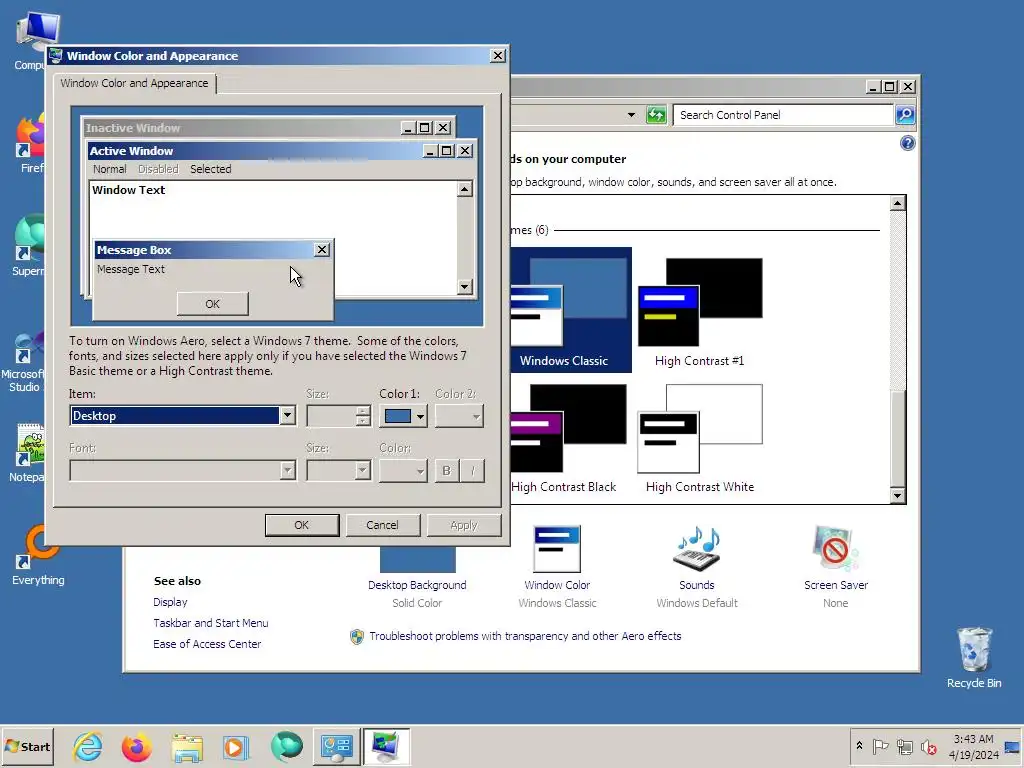
Task: Click the themes list scroll down arrow
Action: [x=898, y=496]
